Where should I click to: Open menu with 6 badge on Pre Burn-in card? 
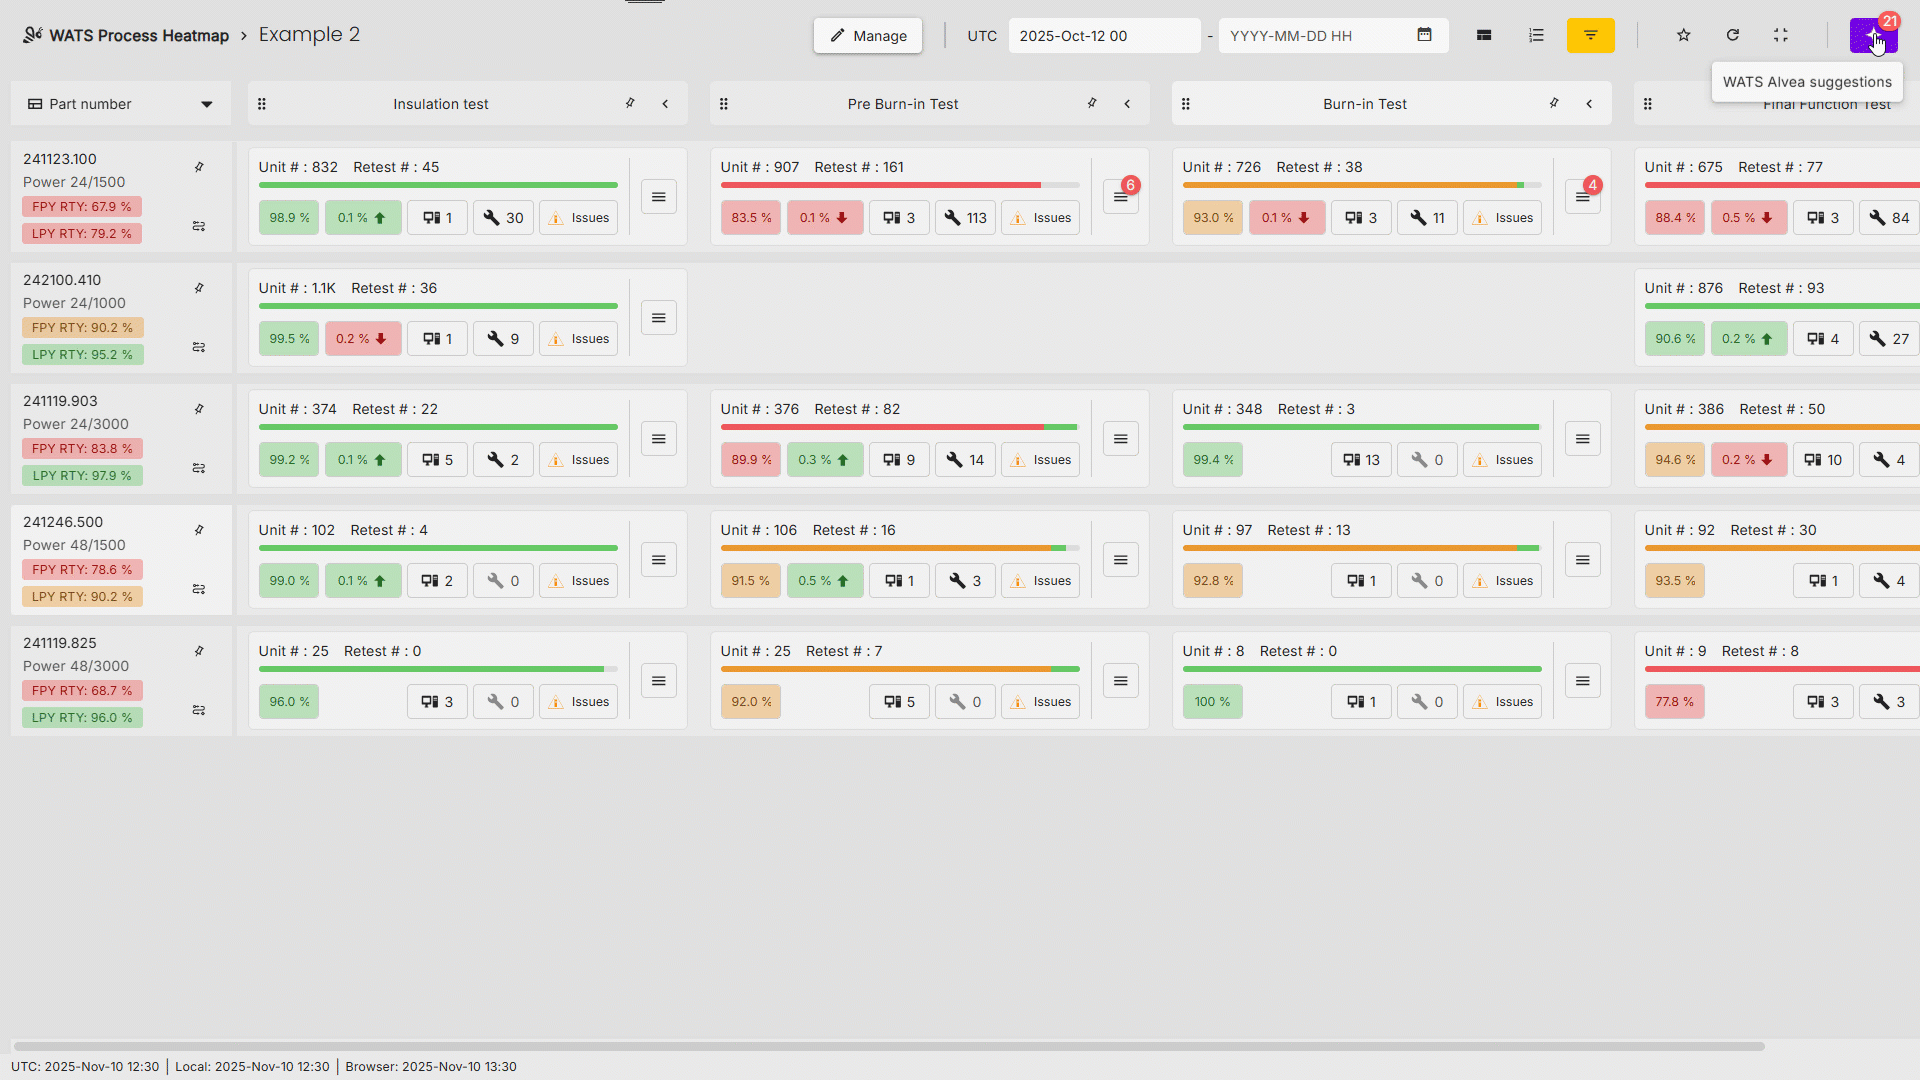coord(1121,197)
